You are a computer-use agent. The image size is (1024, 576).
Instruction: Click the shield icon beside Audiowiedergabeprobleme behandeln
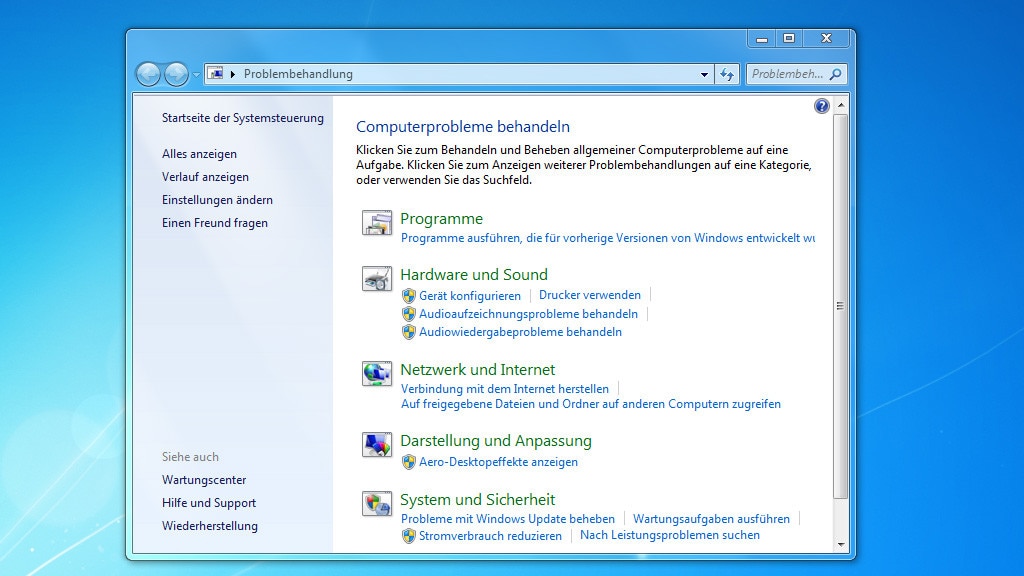pos(409,332)
